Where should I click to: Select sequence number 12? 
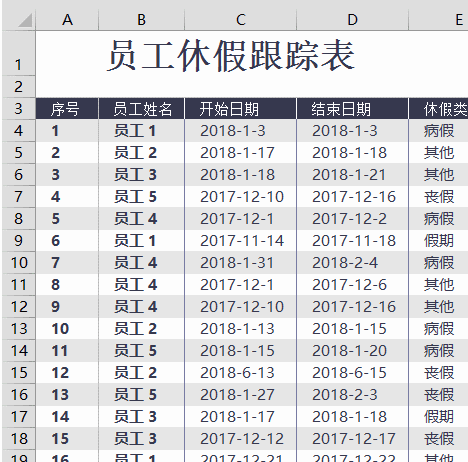tap(67, 373)
